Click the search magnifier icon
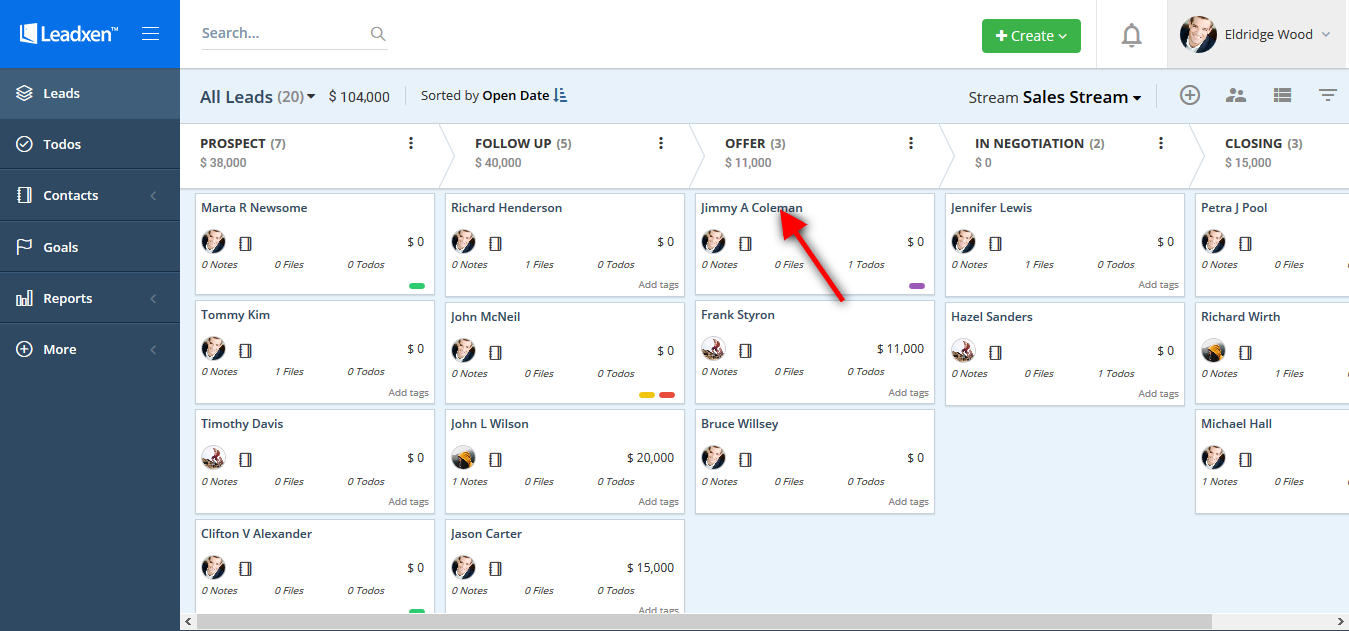 point(378,34)
